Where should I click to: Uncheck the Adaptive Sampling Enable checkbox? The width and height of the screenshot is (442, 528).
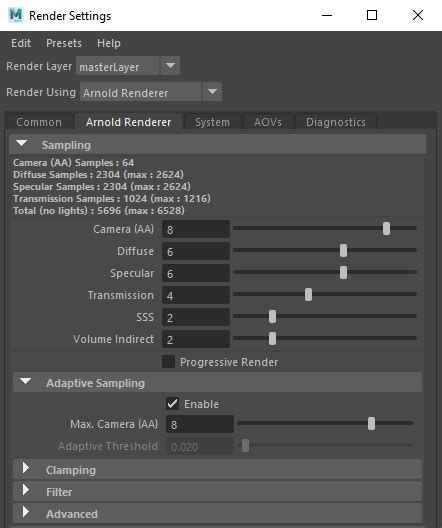[x=172, y=403]
